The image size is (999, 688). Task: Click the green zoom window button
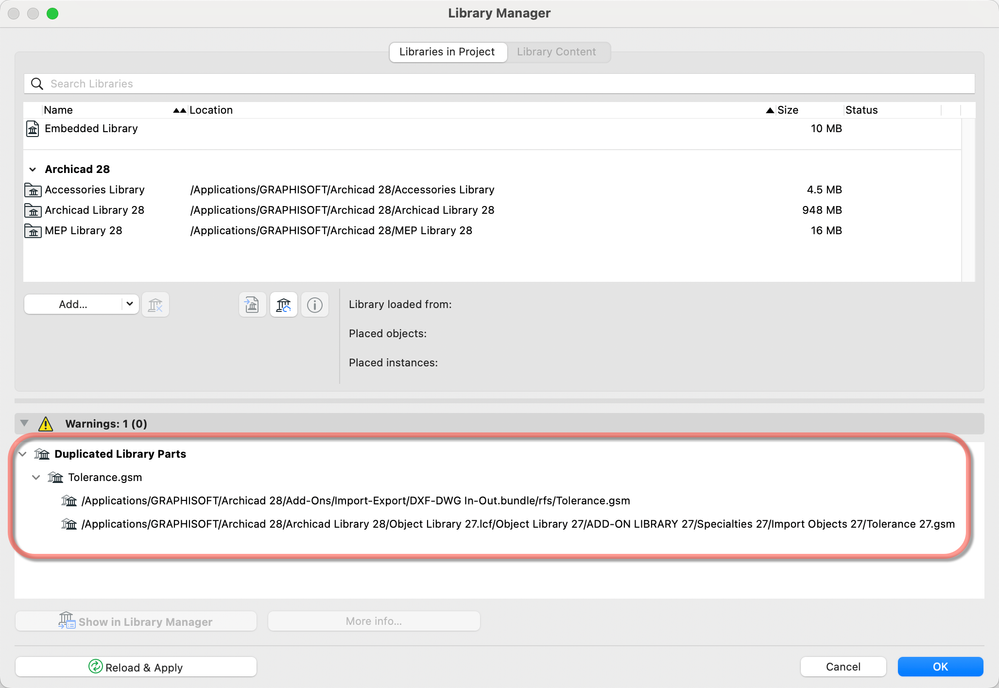[x=52, y=13]
